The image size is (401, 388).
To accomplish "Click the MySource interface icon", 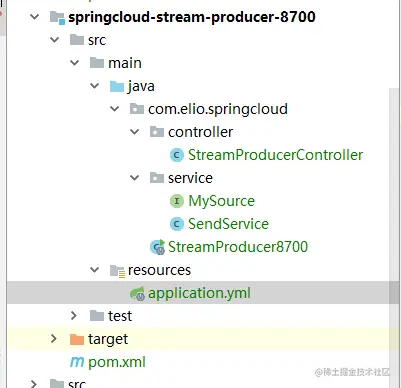I will [177, 201].
